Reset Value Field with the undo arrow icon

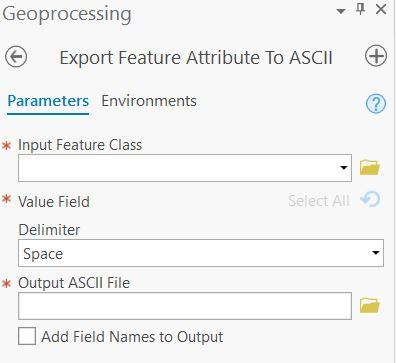click(x=371, y=200)
